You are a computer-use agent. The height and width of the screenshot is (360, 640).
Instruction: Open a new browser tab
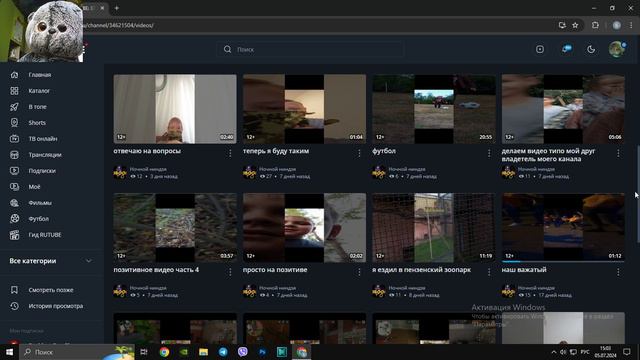click(117, 8)
